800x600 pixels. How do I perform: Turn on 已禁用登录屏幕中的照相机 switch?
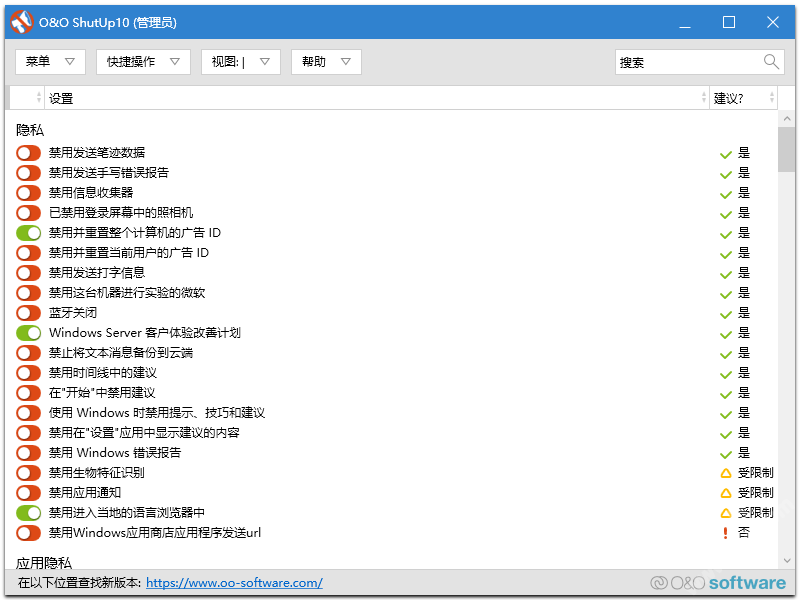coord(28,213)
